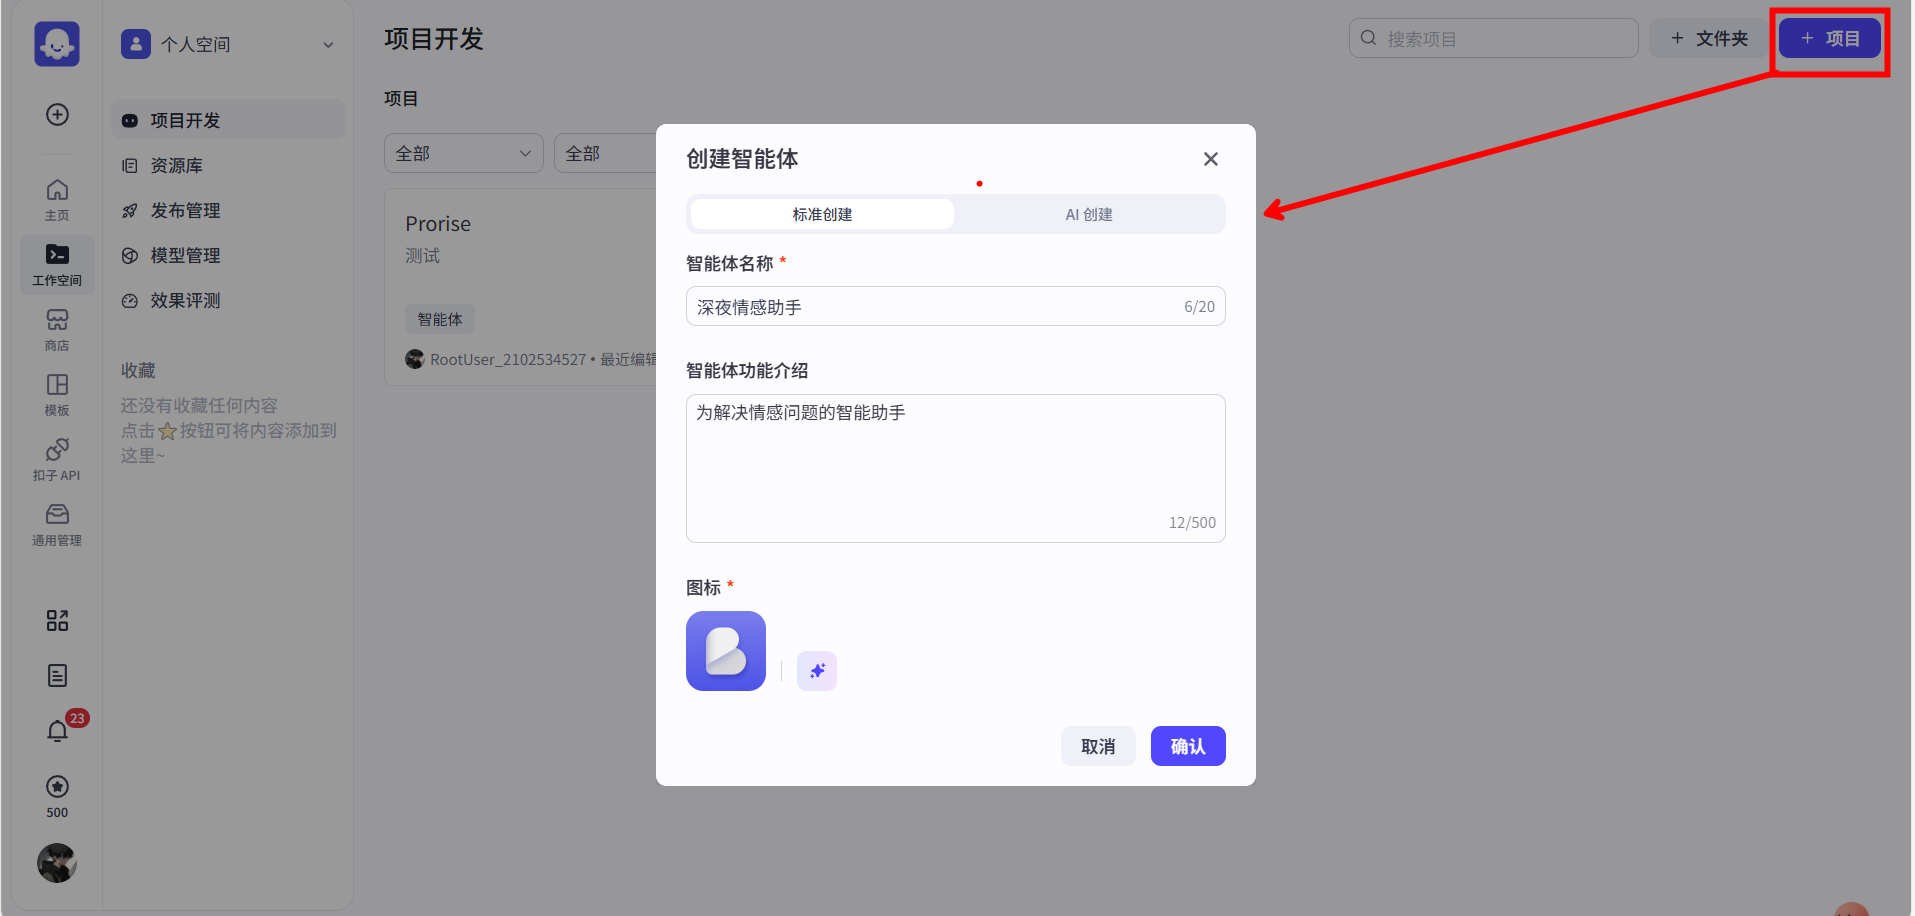Select the 标准创建 tab
Screen dimensions: 1915x916
click(822, 214)
